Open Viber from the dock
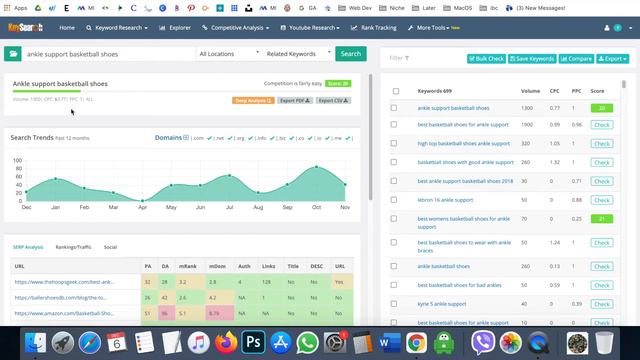The height and width of the screenshot is (360, 640). tap(483, 342)
